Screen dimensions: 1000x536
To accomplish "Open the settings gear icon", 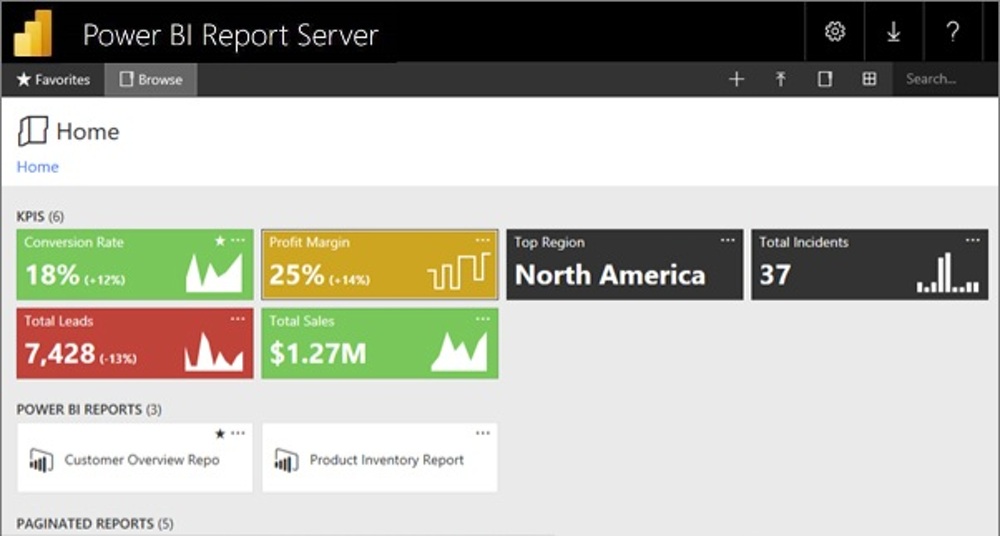I will pyautogui.click(x=834, y=32).
